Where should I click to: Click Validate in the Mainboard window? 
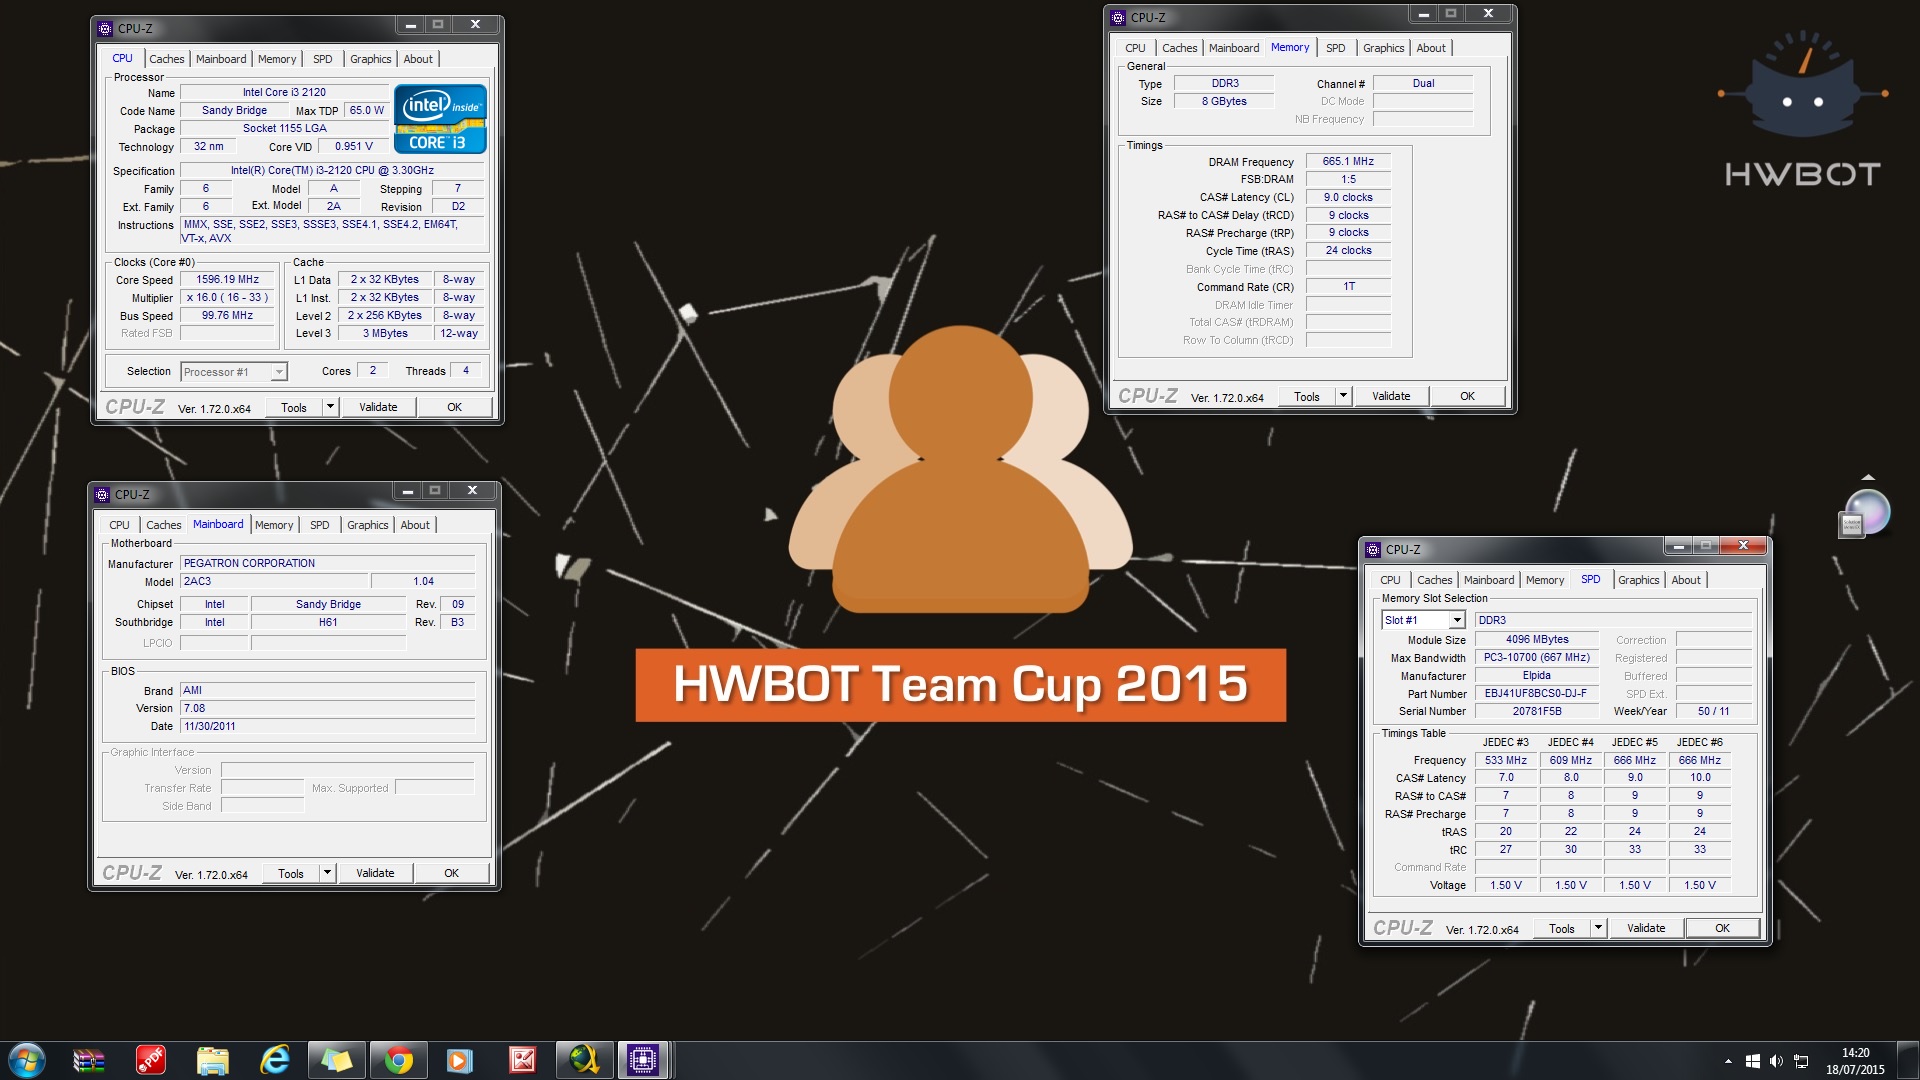pos(375,873)
